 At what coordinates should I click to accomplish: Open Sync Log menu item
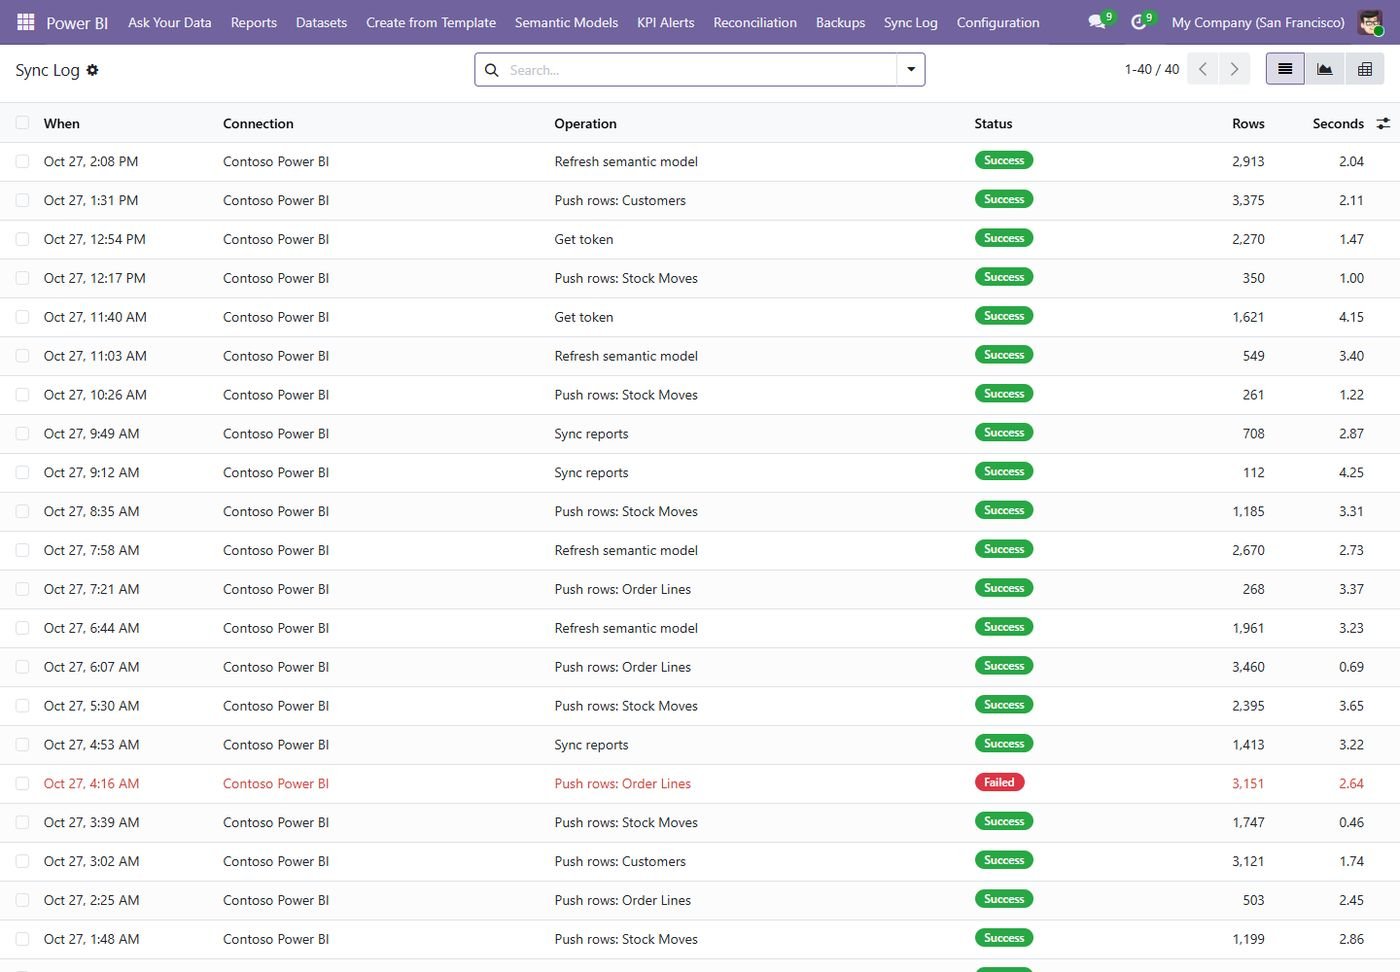pyautogui.click(x=911, y=22)
